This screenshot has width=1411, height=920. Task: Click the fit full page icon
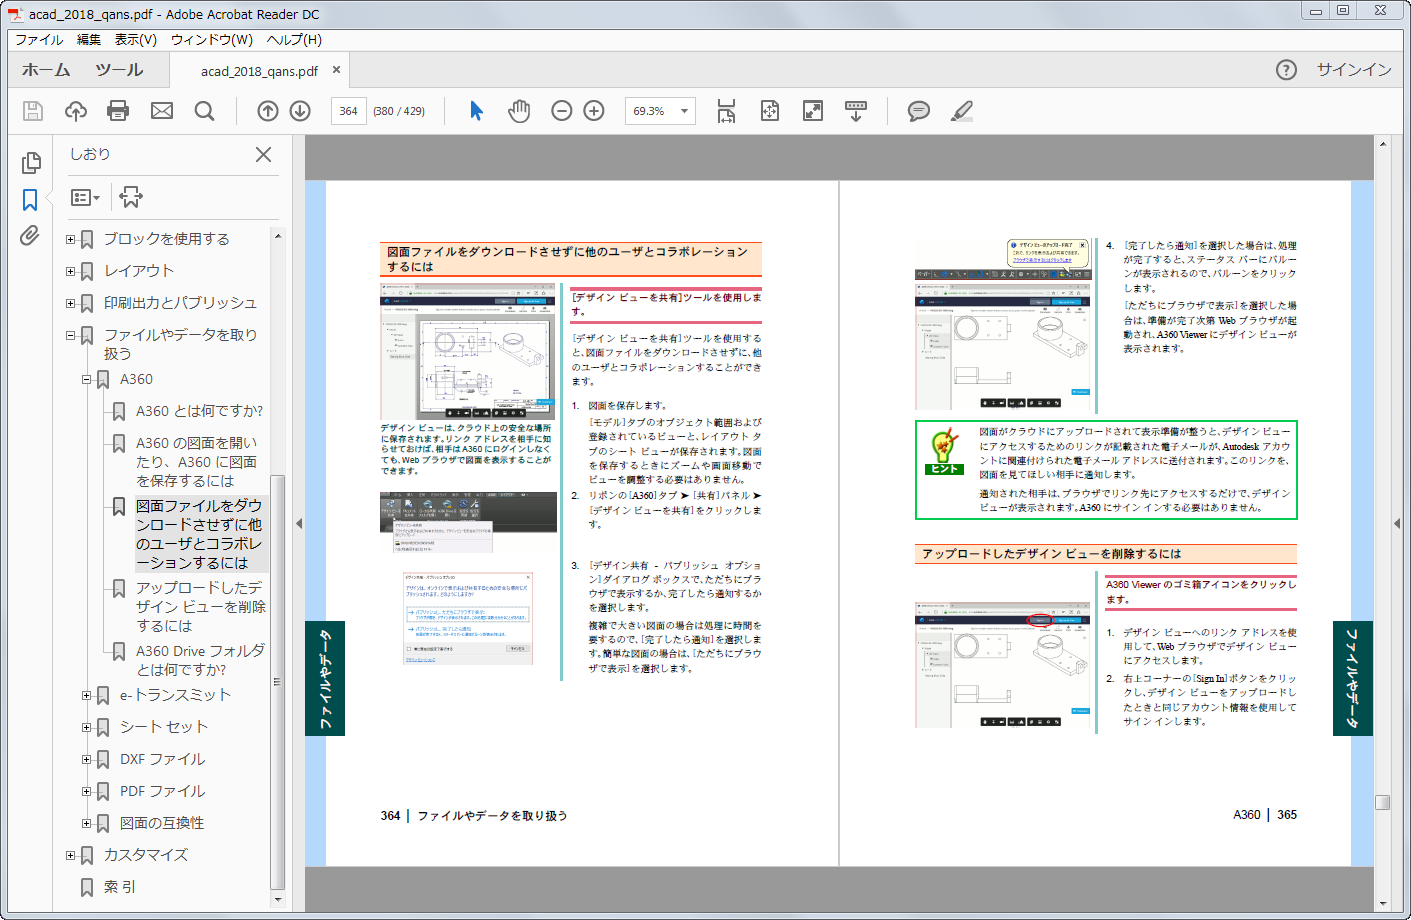click(x=770, y=111)
